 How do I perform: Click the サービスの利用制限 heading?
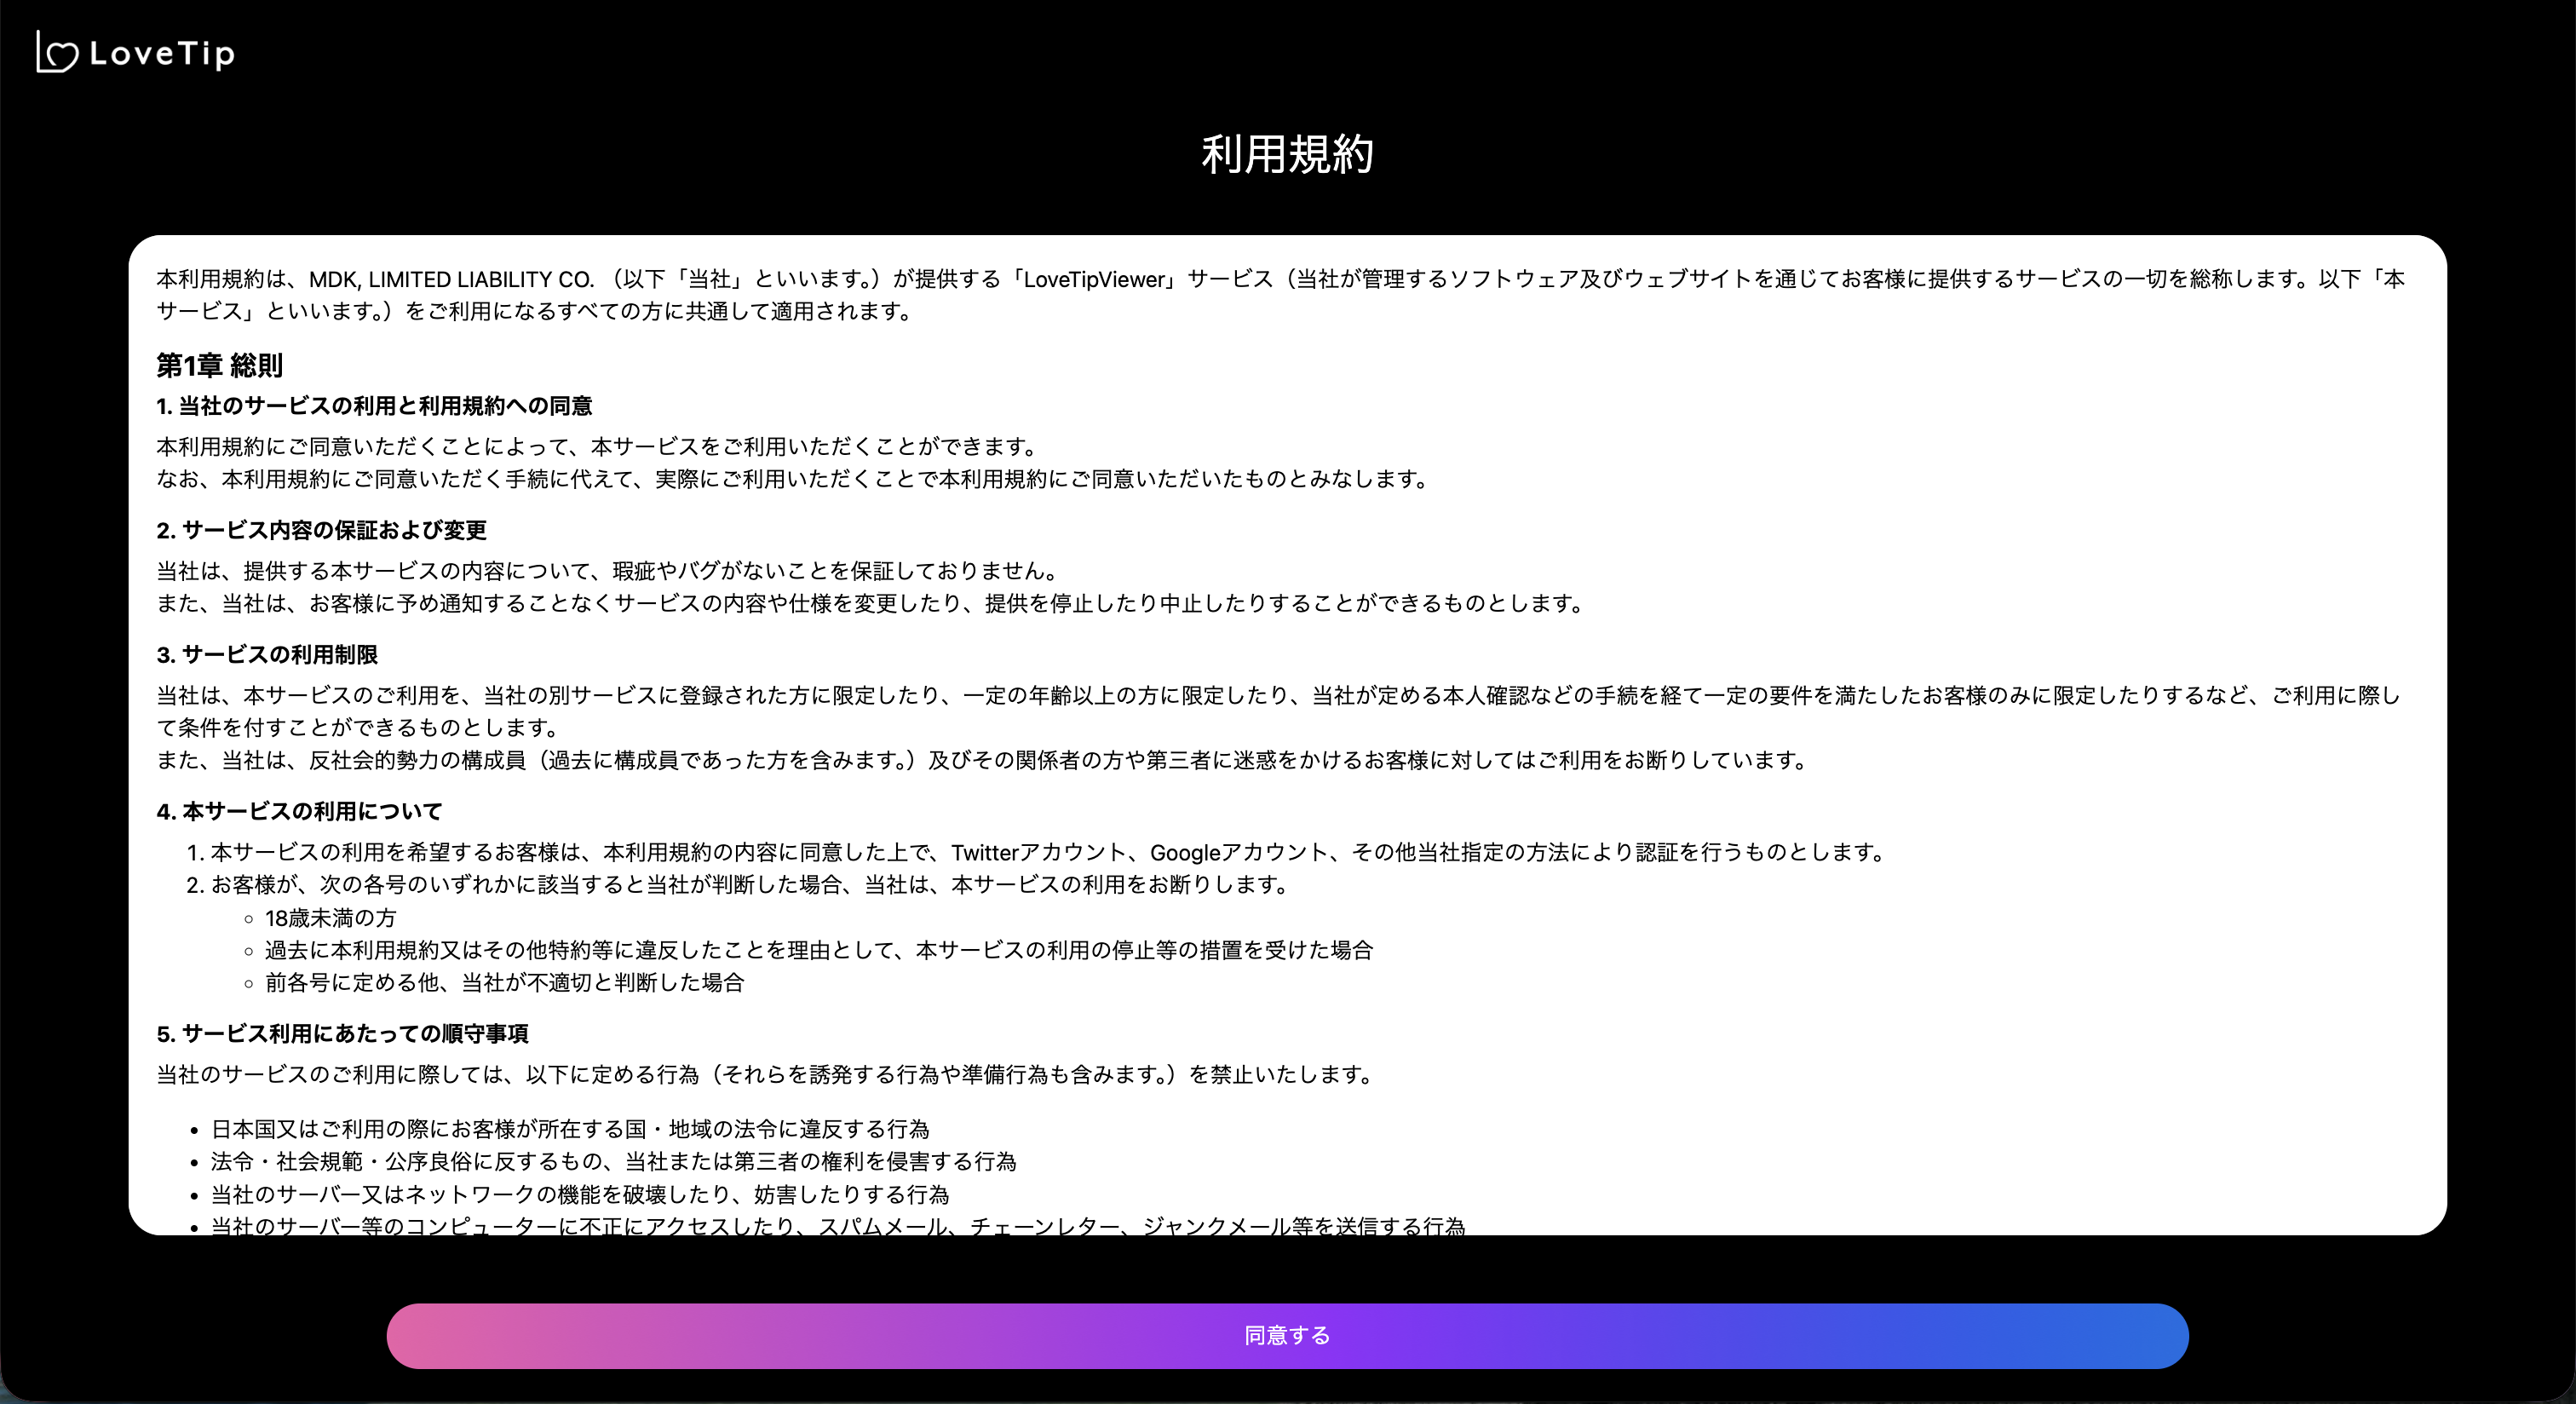point(270,656)
